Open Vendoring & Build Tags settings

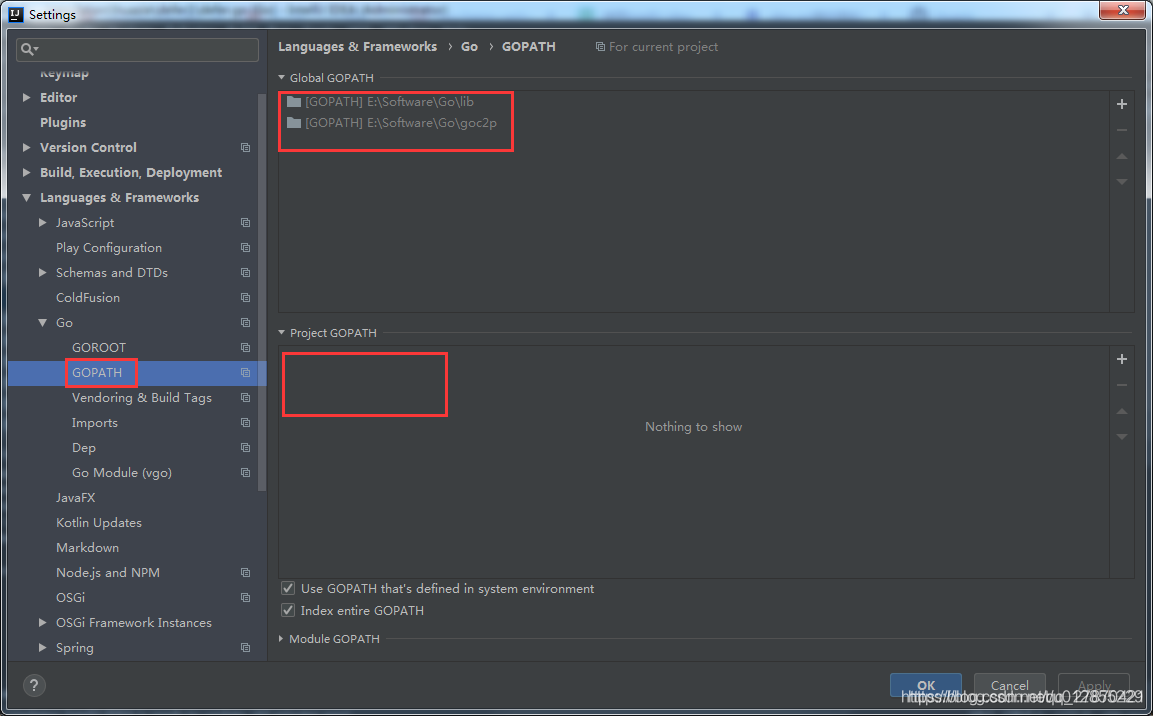[x=141, y=398]
